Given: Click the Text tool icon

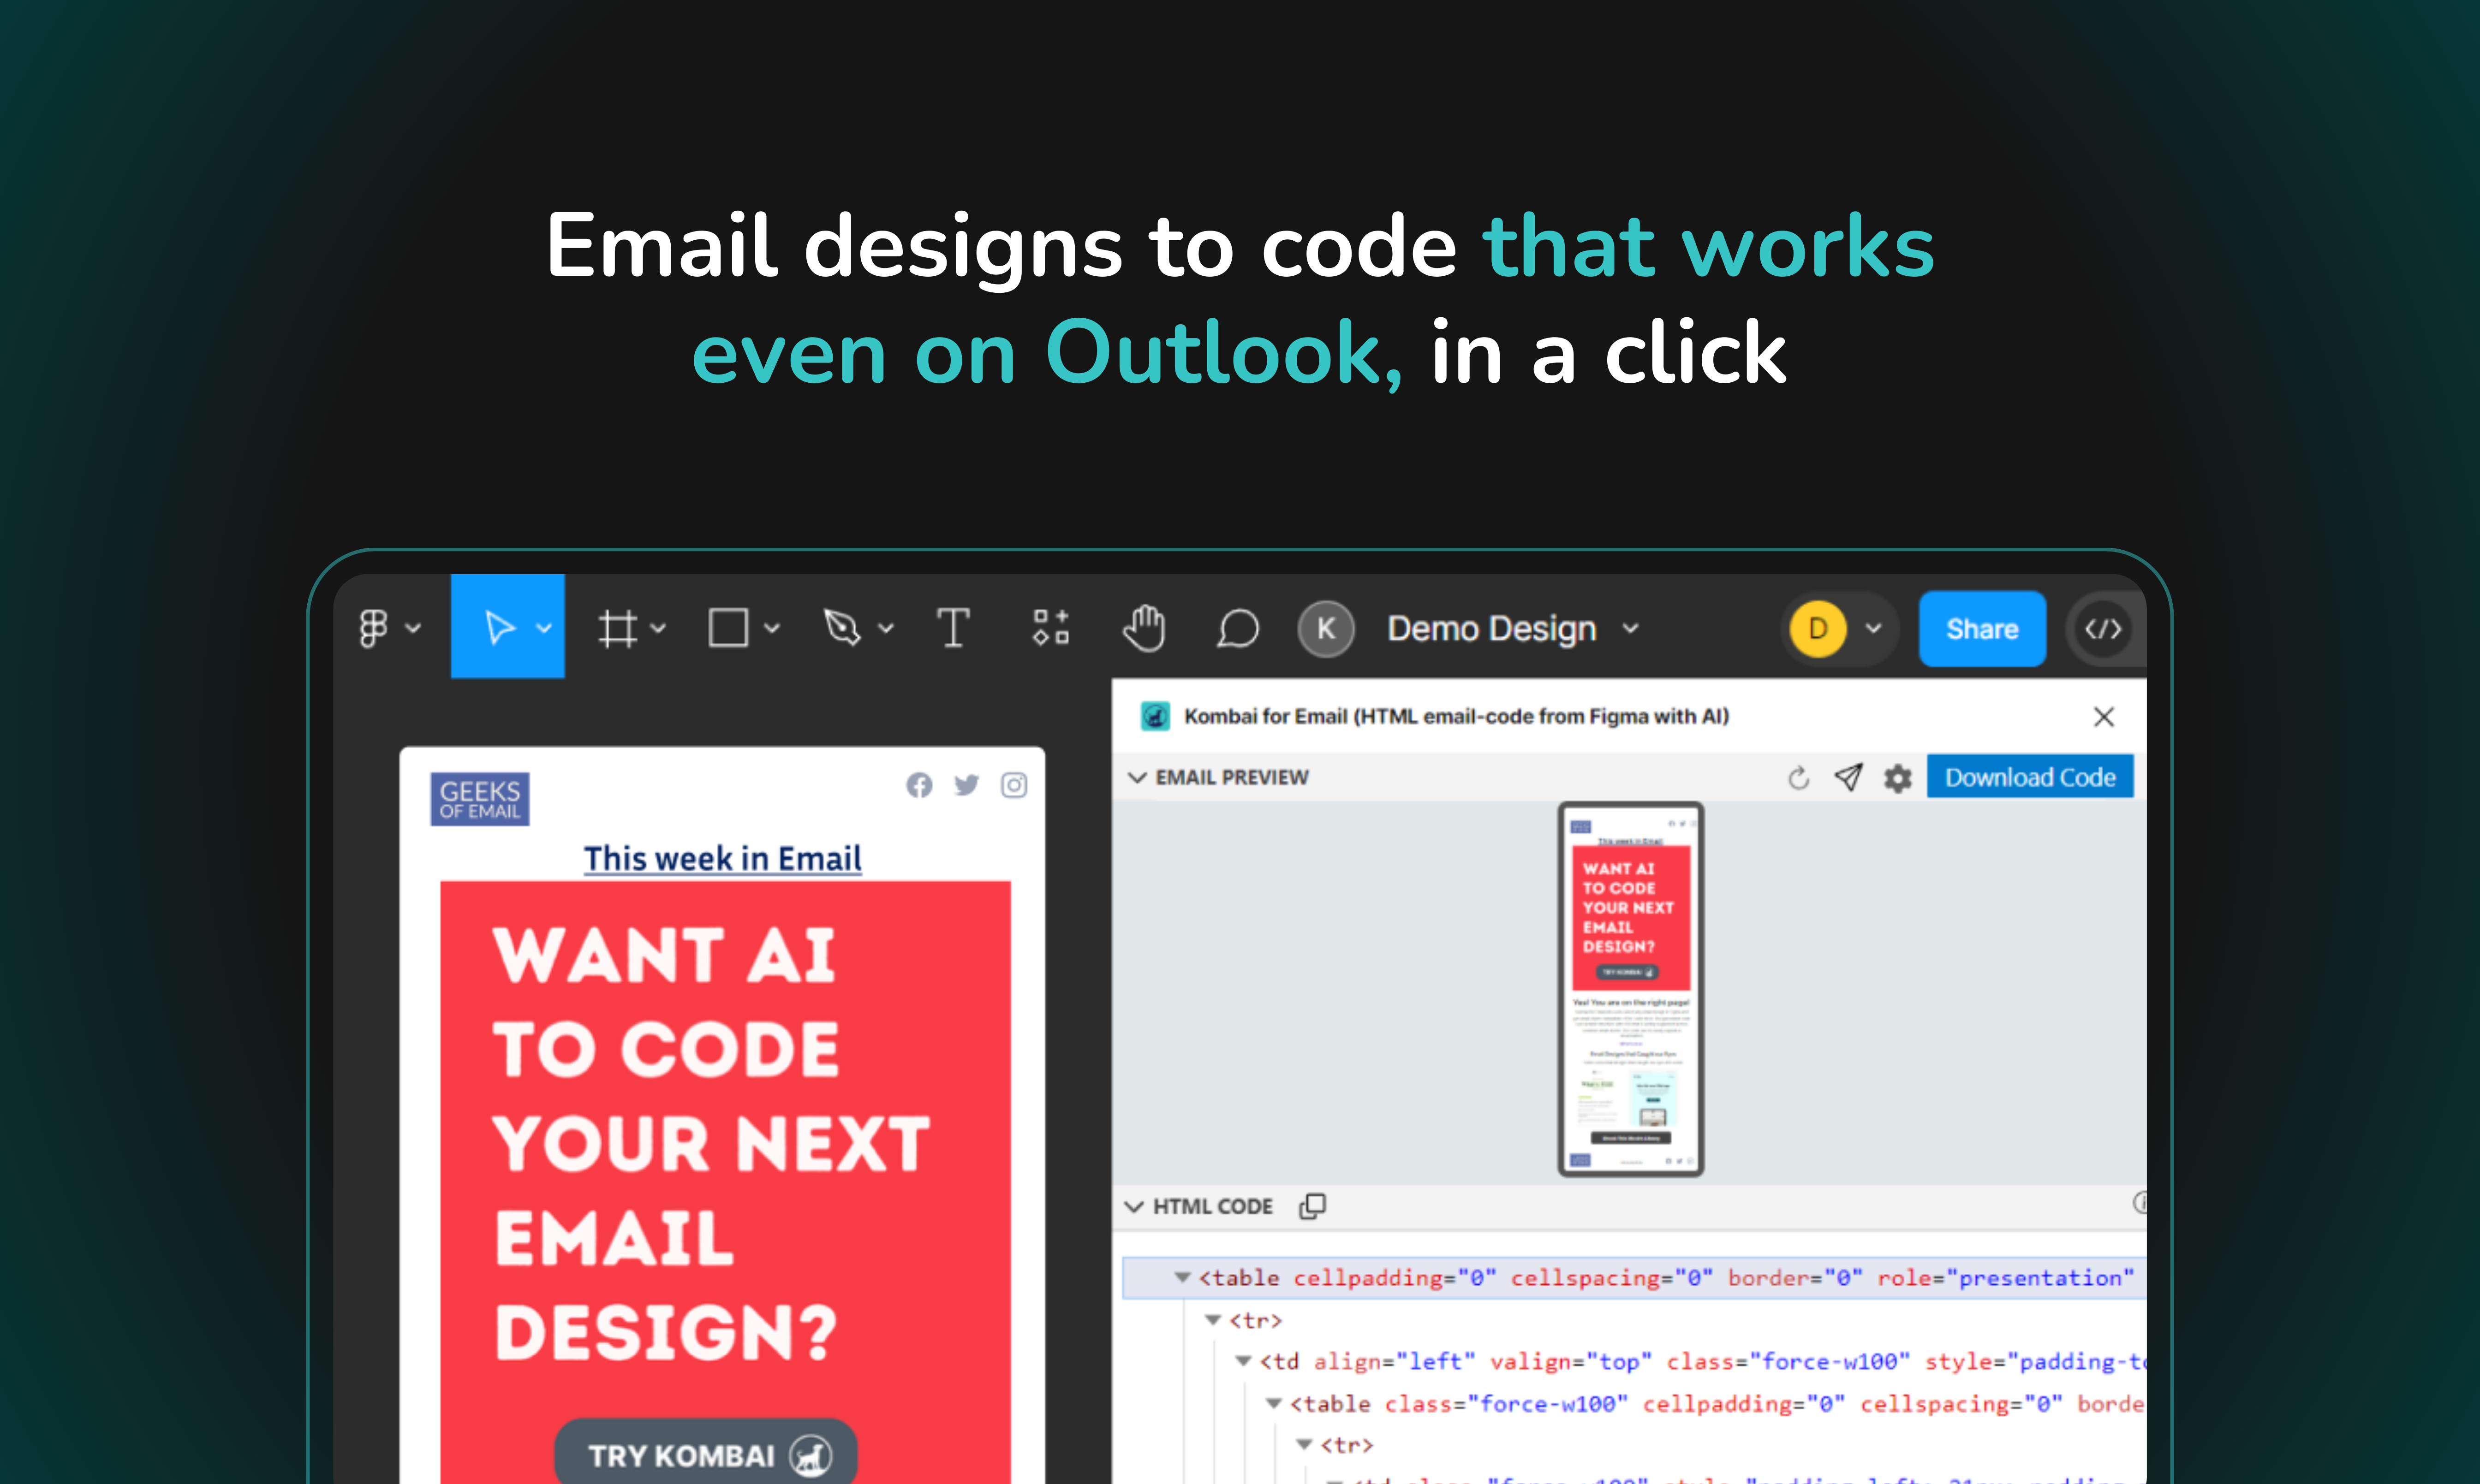Looking at the screenshot, I should click(x=956, y=627).
